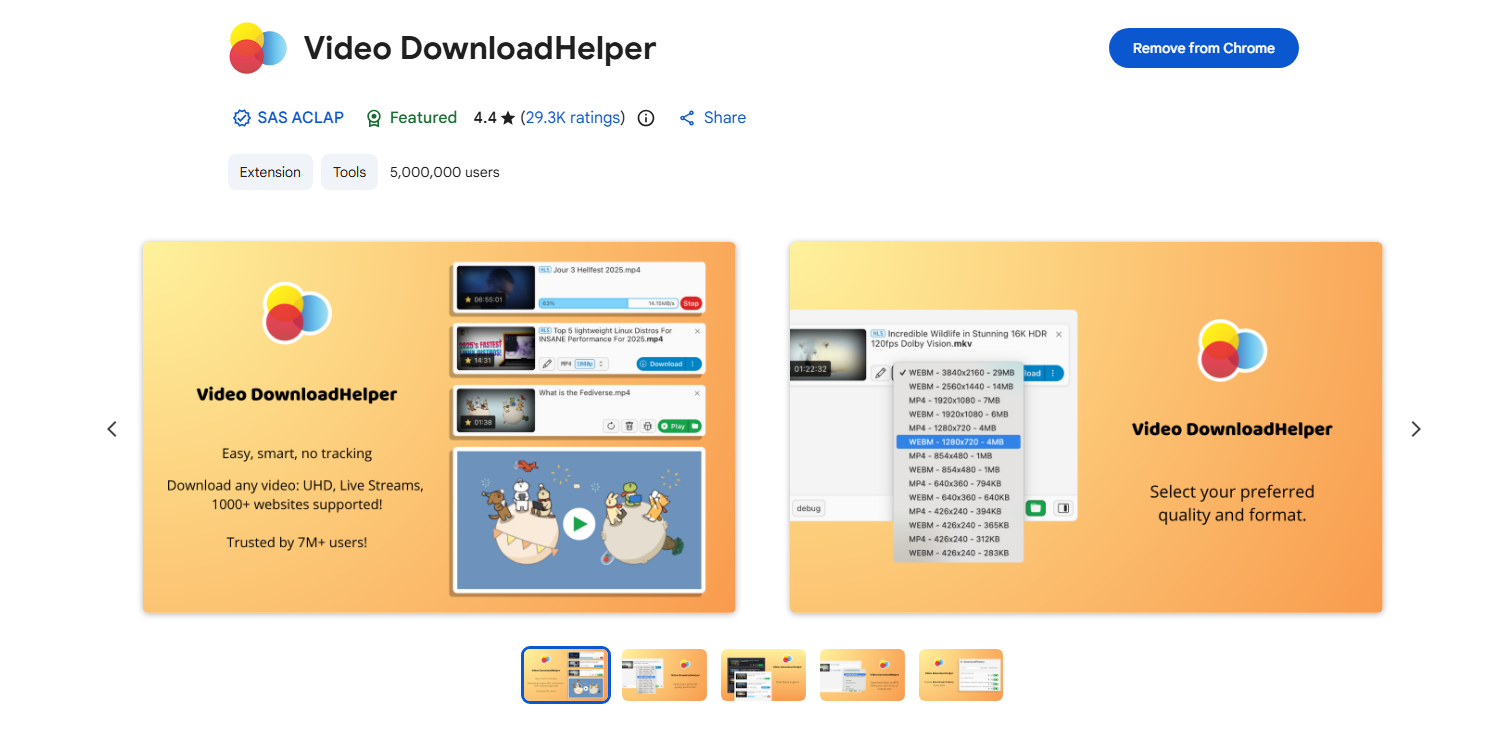
Task: Click the trash icon on the Fediverse.mp4 entry
Action: point(629,426)
